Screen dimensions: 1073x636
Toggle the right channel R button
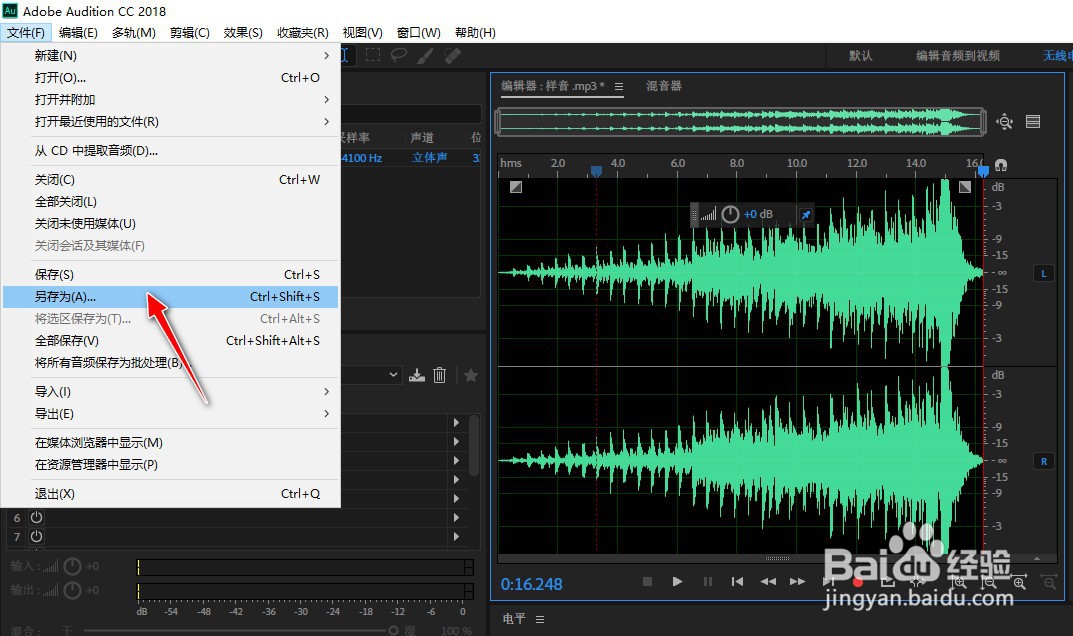coord(1044,461)
